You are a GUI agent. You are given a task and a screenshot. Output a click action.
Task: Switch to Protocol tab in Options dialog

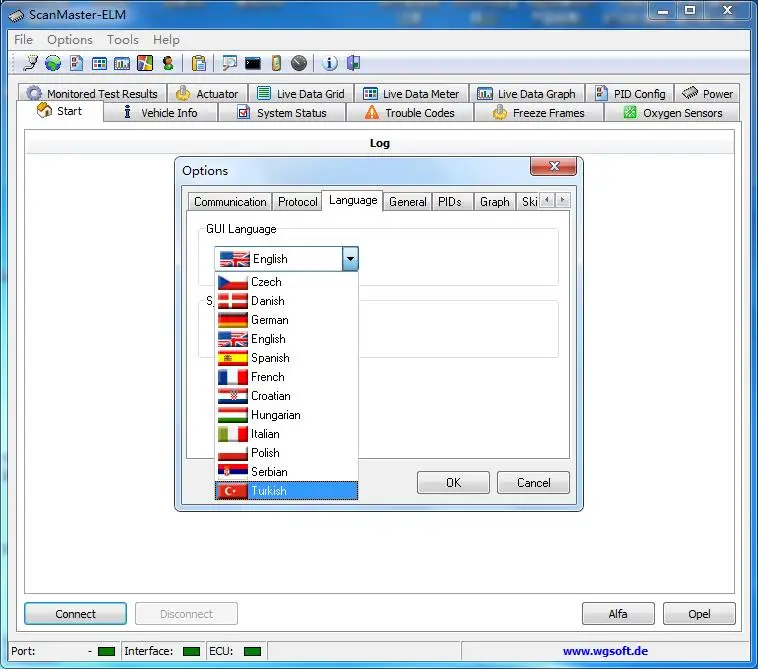tap(298, 202)
